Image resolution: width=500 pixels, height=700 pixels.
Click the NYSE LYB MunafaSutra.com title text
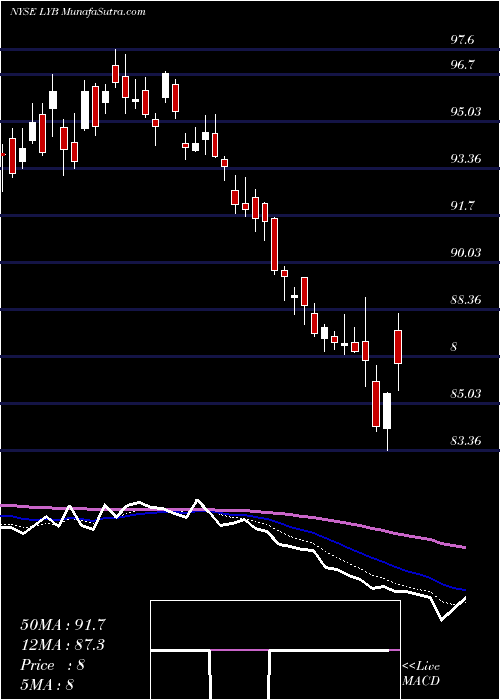tap(77, 12)
